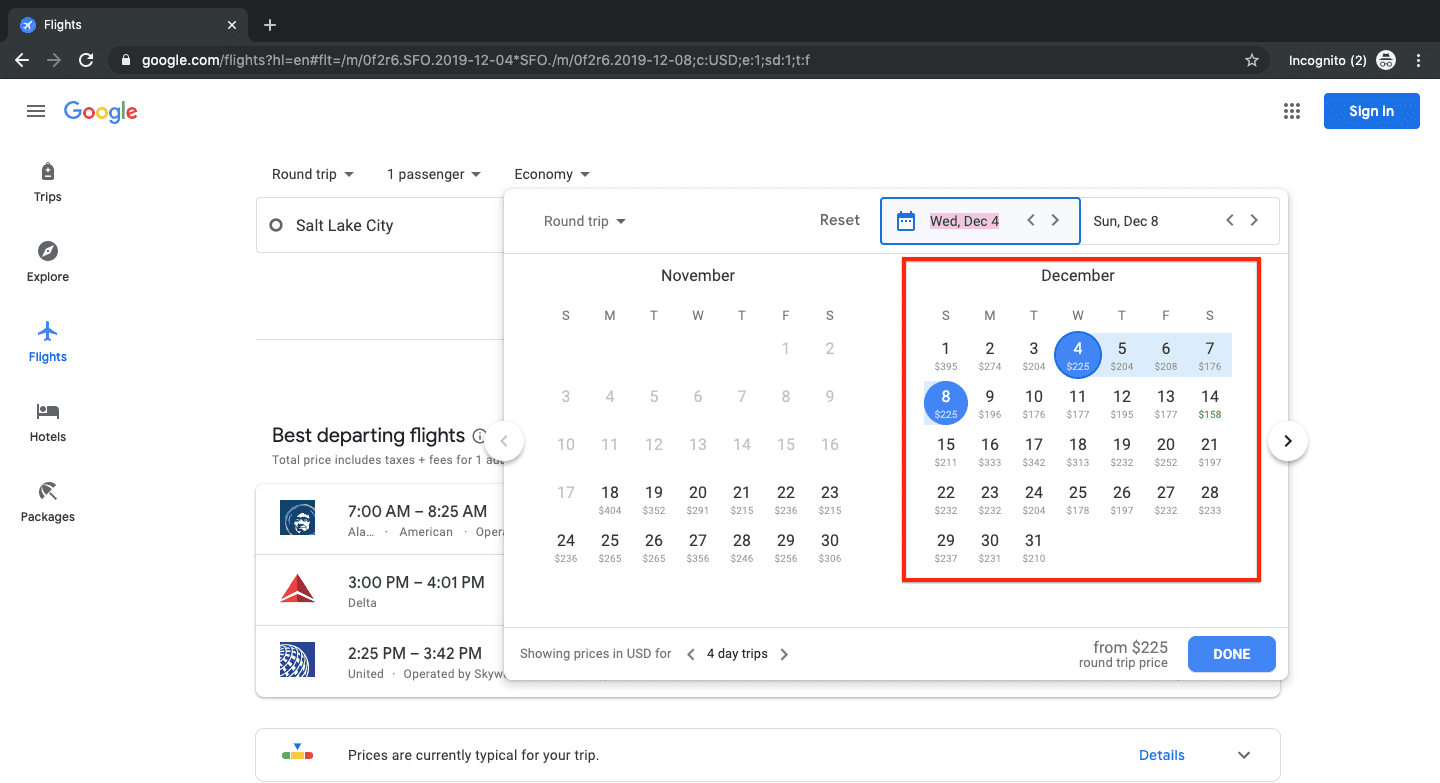Show next month in the calendar

[x=1288, y=441]
